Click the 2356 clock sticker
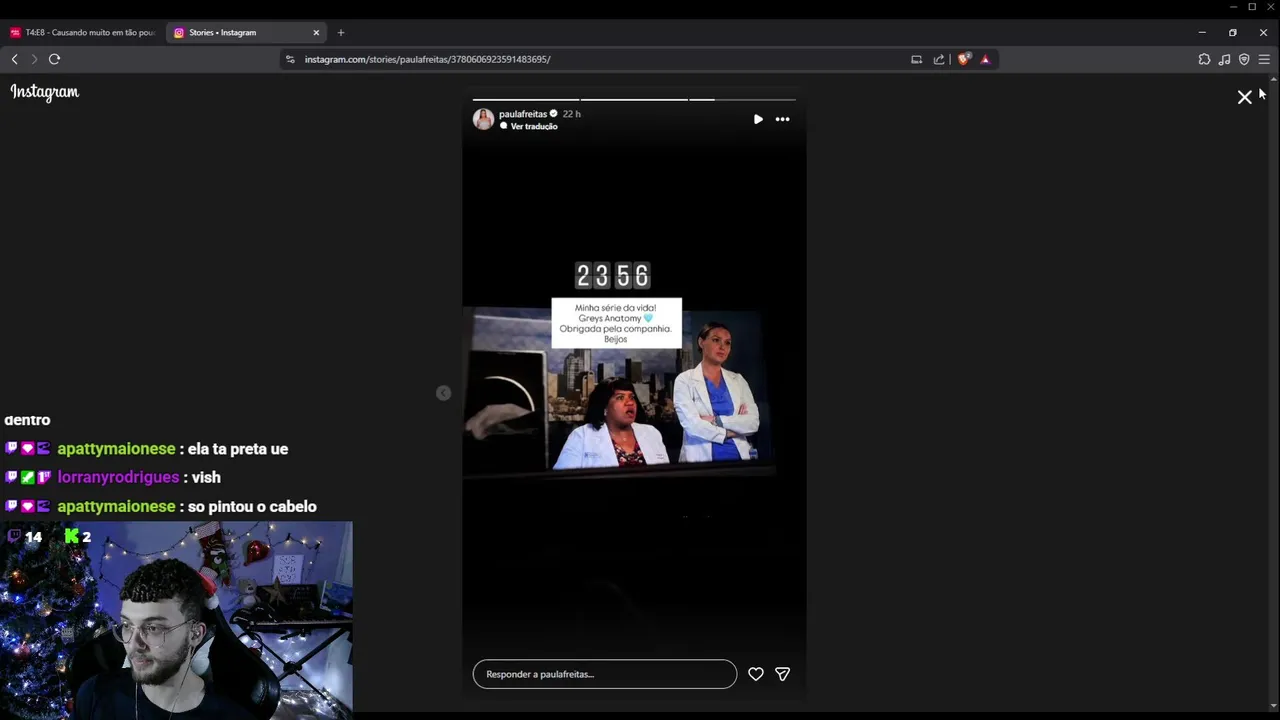Image resolution: width=1280 pixels, height=720 pixels. point(613,275)
